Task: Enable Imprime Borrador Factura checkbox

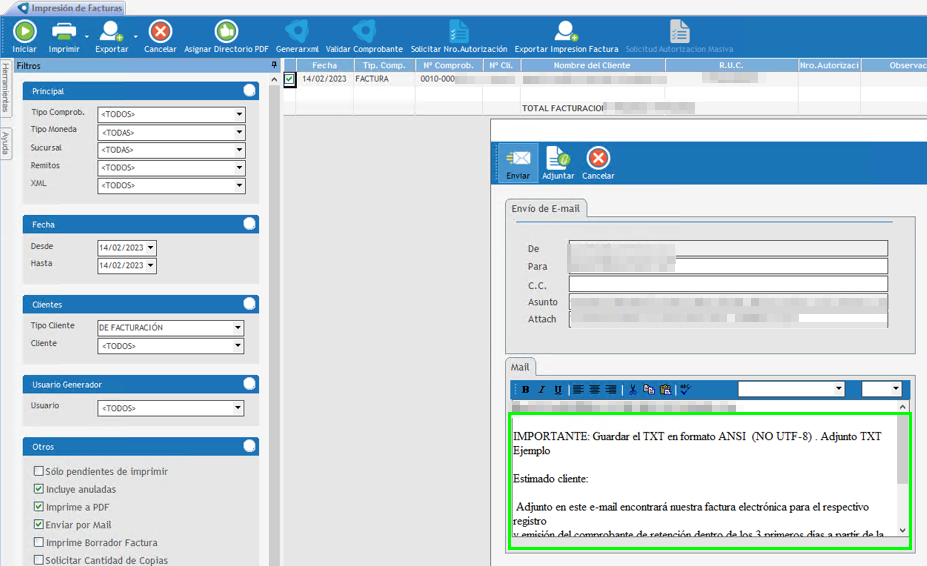Action: [38, 542]
